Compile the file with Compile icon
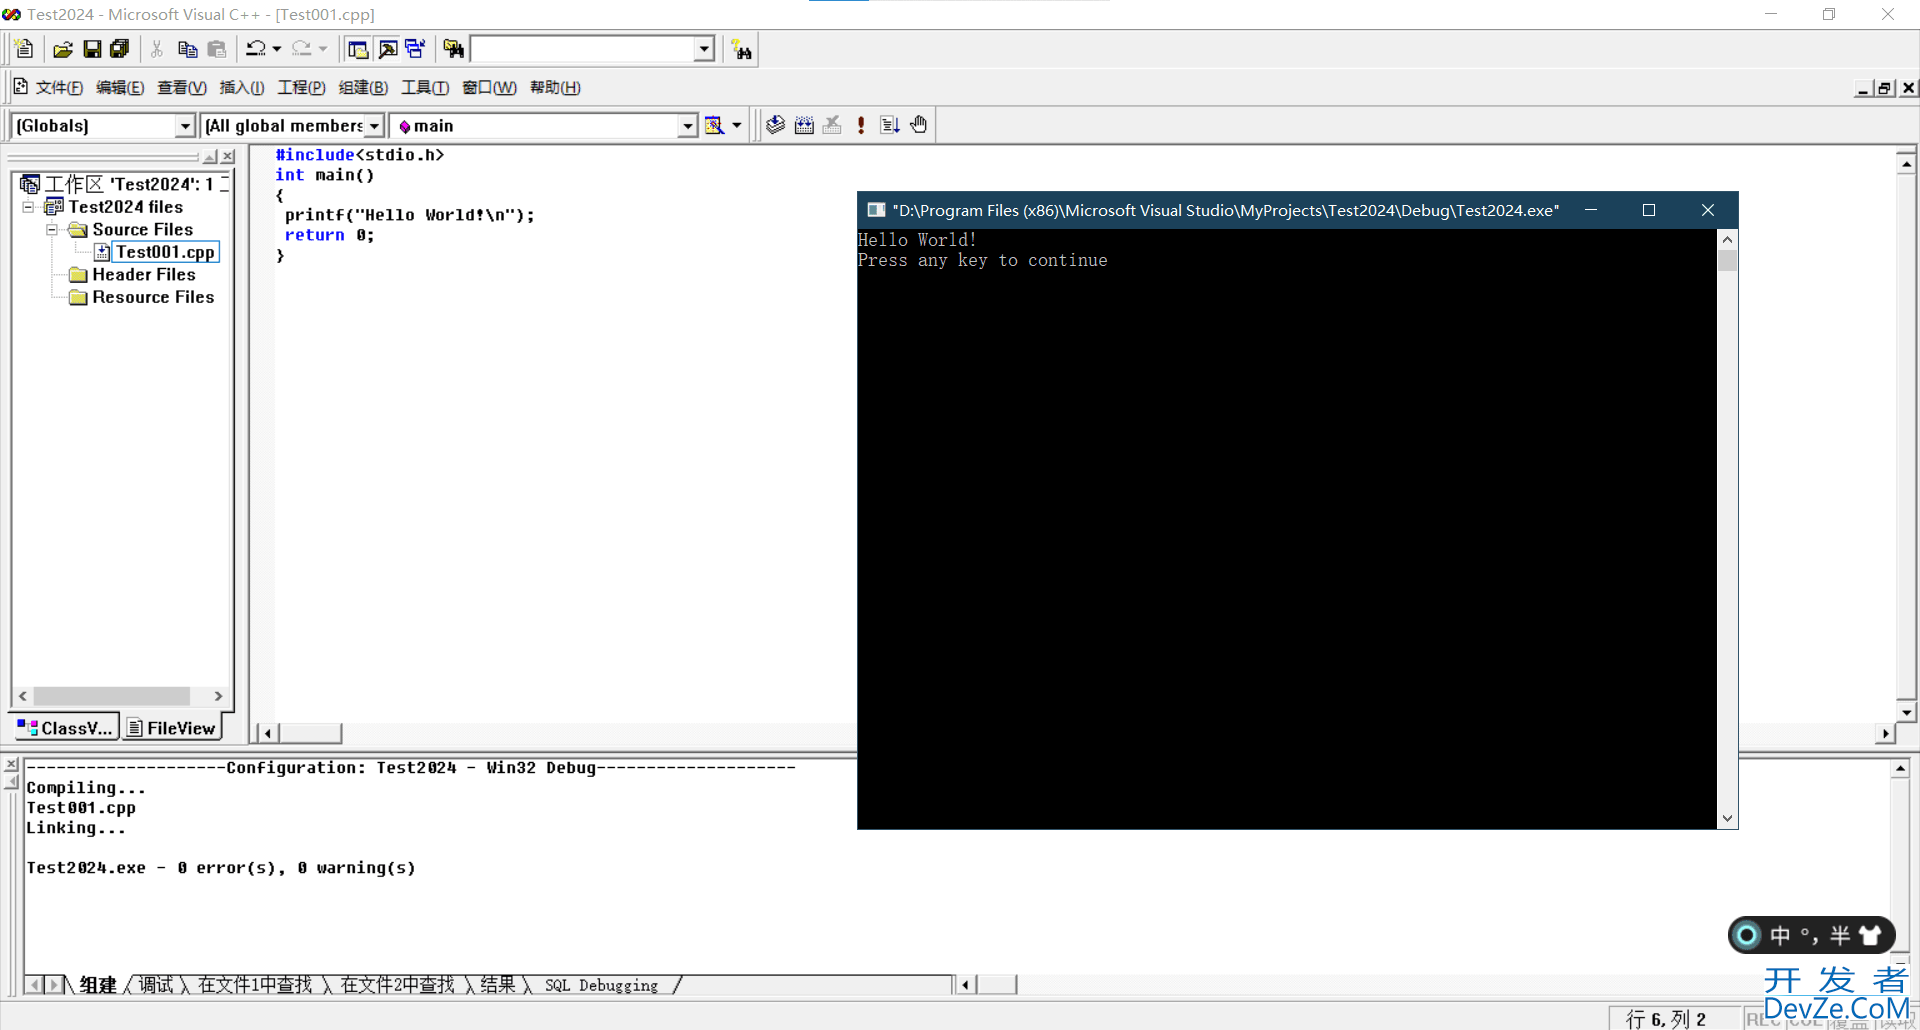Viewport: 1920px width, 1030px height. click(775, 125)
